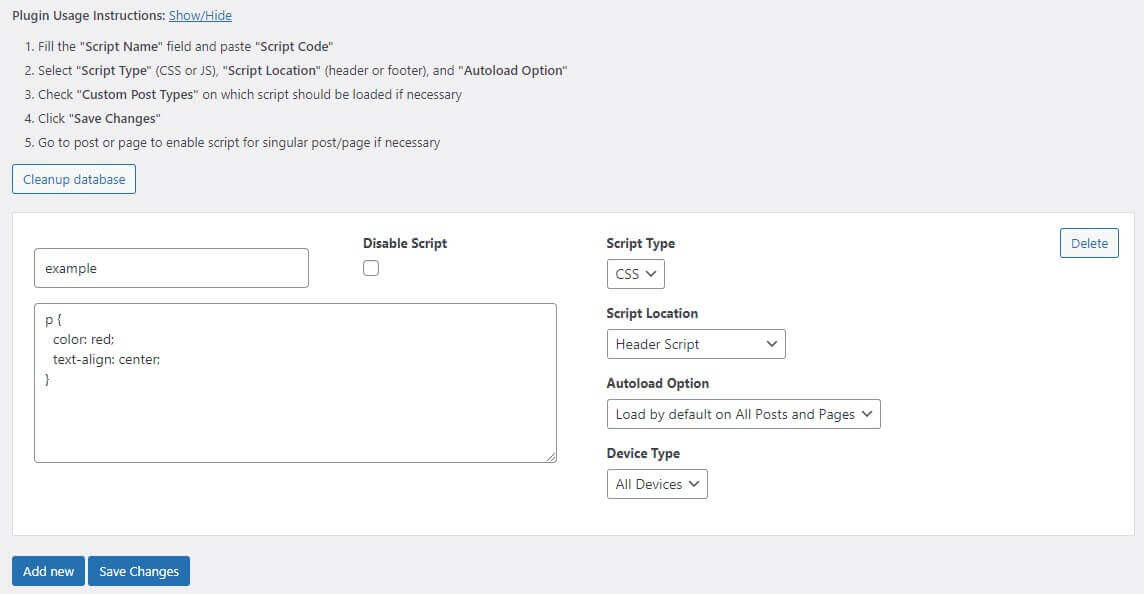This screenshot has height=594, width=1144.
Task: Click the "Script Type" label
Action: (640, 243)
